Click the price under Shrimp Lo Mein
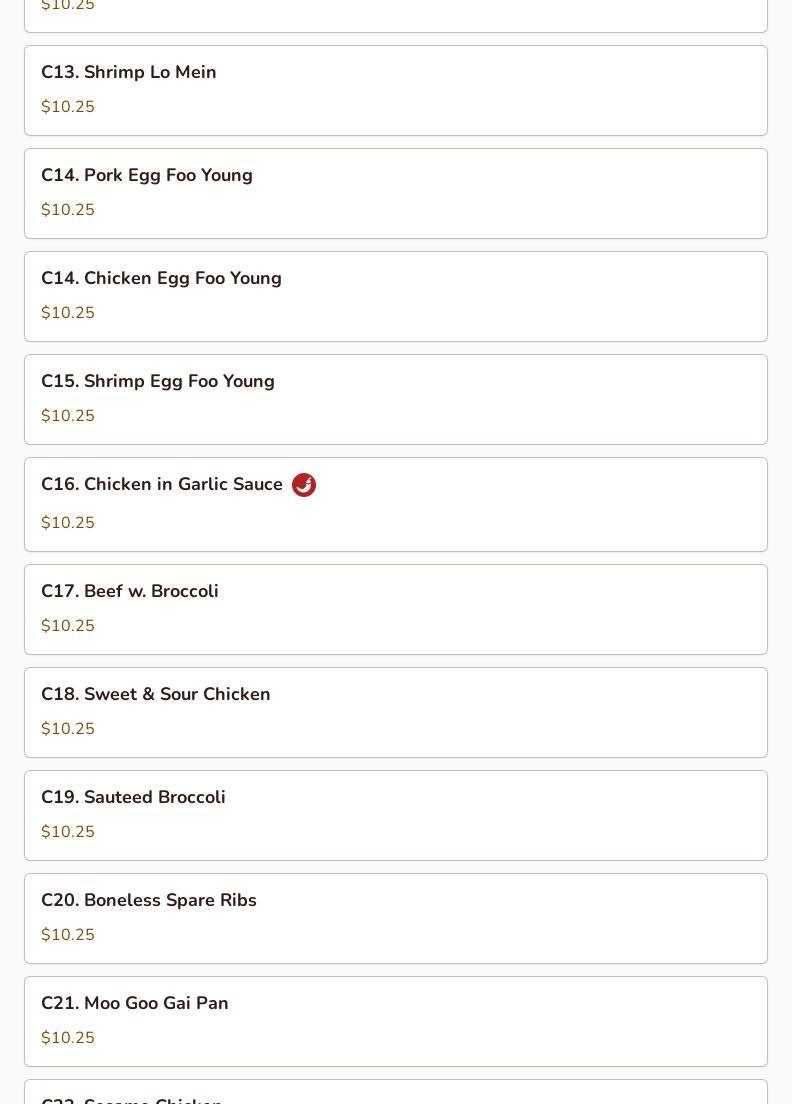Viewport: 792px width, 1104px height. pos(68,106)
